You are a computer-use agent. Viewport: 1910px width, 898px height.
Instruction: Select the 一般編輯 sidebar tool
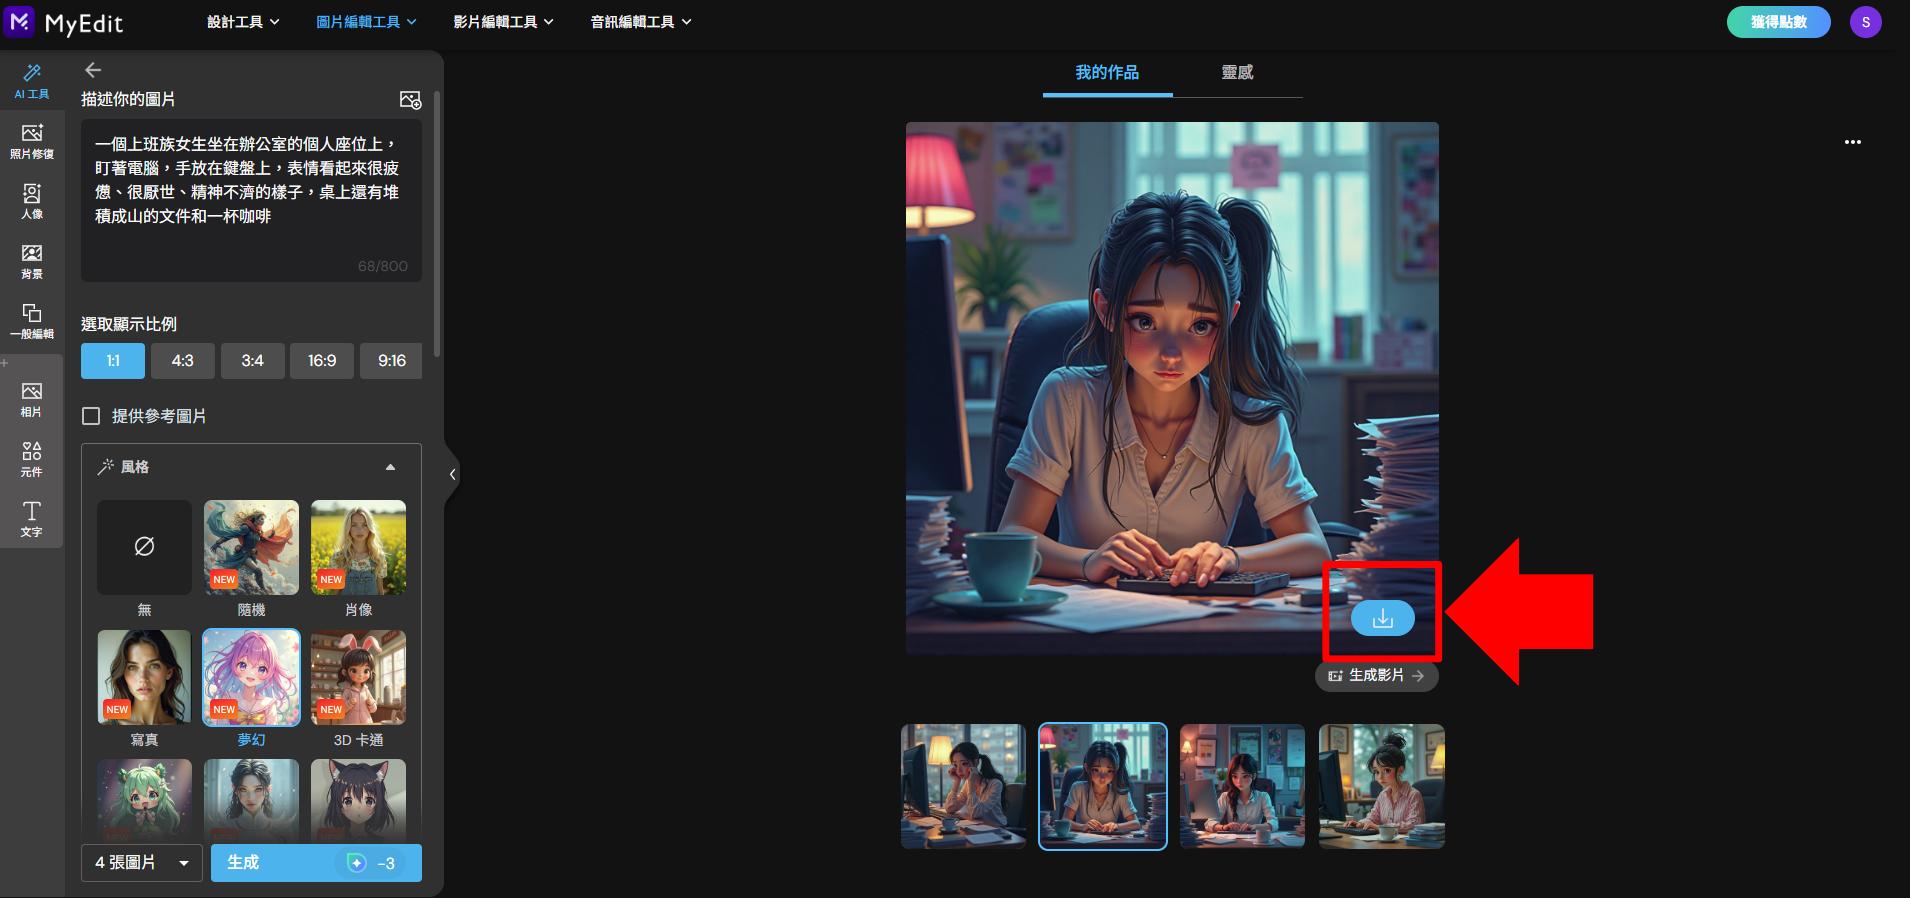[32, 321]
